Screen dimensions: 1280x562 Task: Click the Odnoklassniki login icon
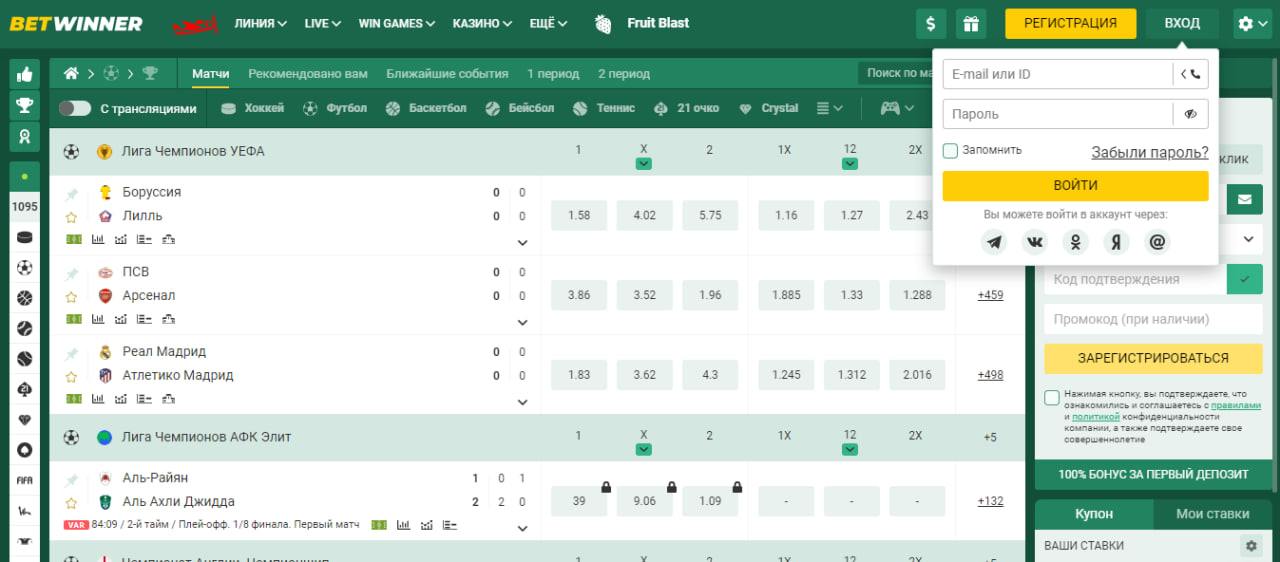tap(1075, 242)
